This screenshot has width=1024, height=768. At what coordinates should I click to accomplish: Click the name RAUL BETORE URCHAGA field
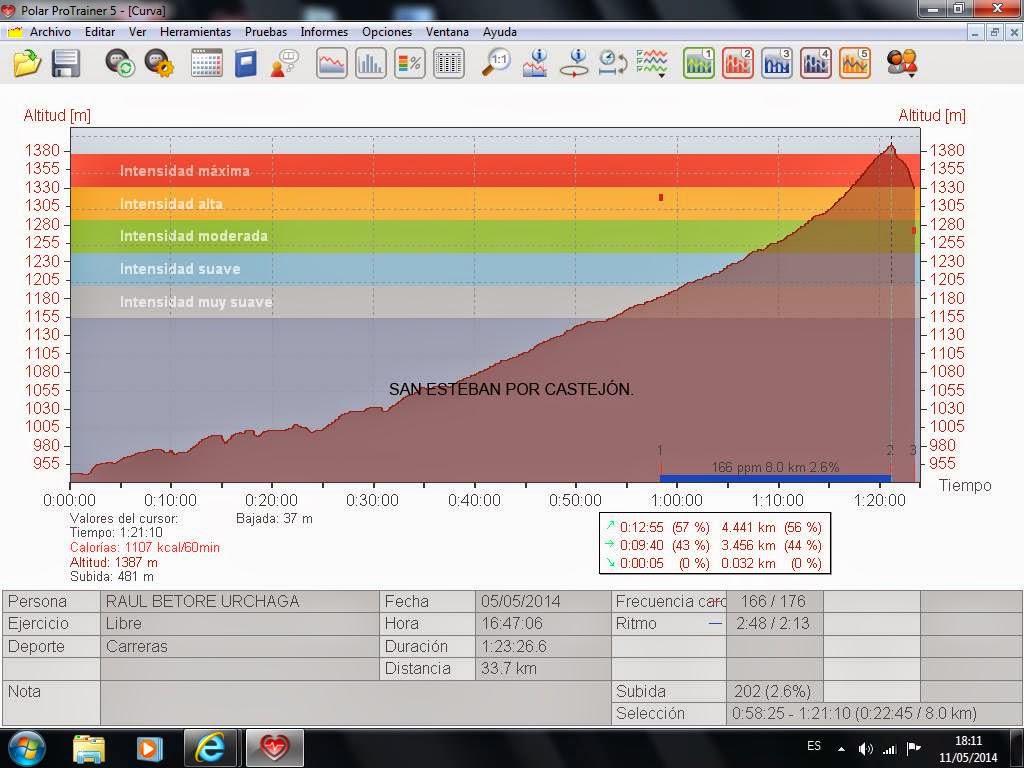click(x=240, y=601)
